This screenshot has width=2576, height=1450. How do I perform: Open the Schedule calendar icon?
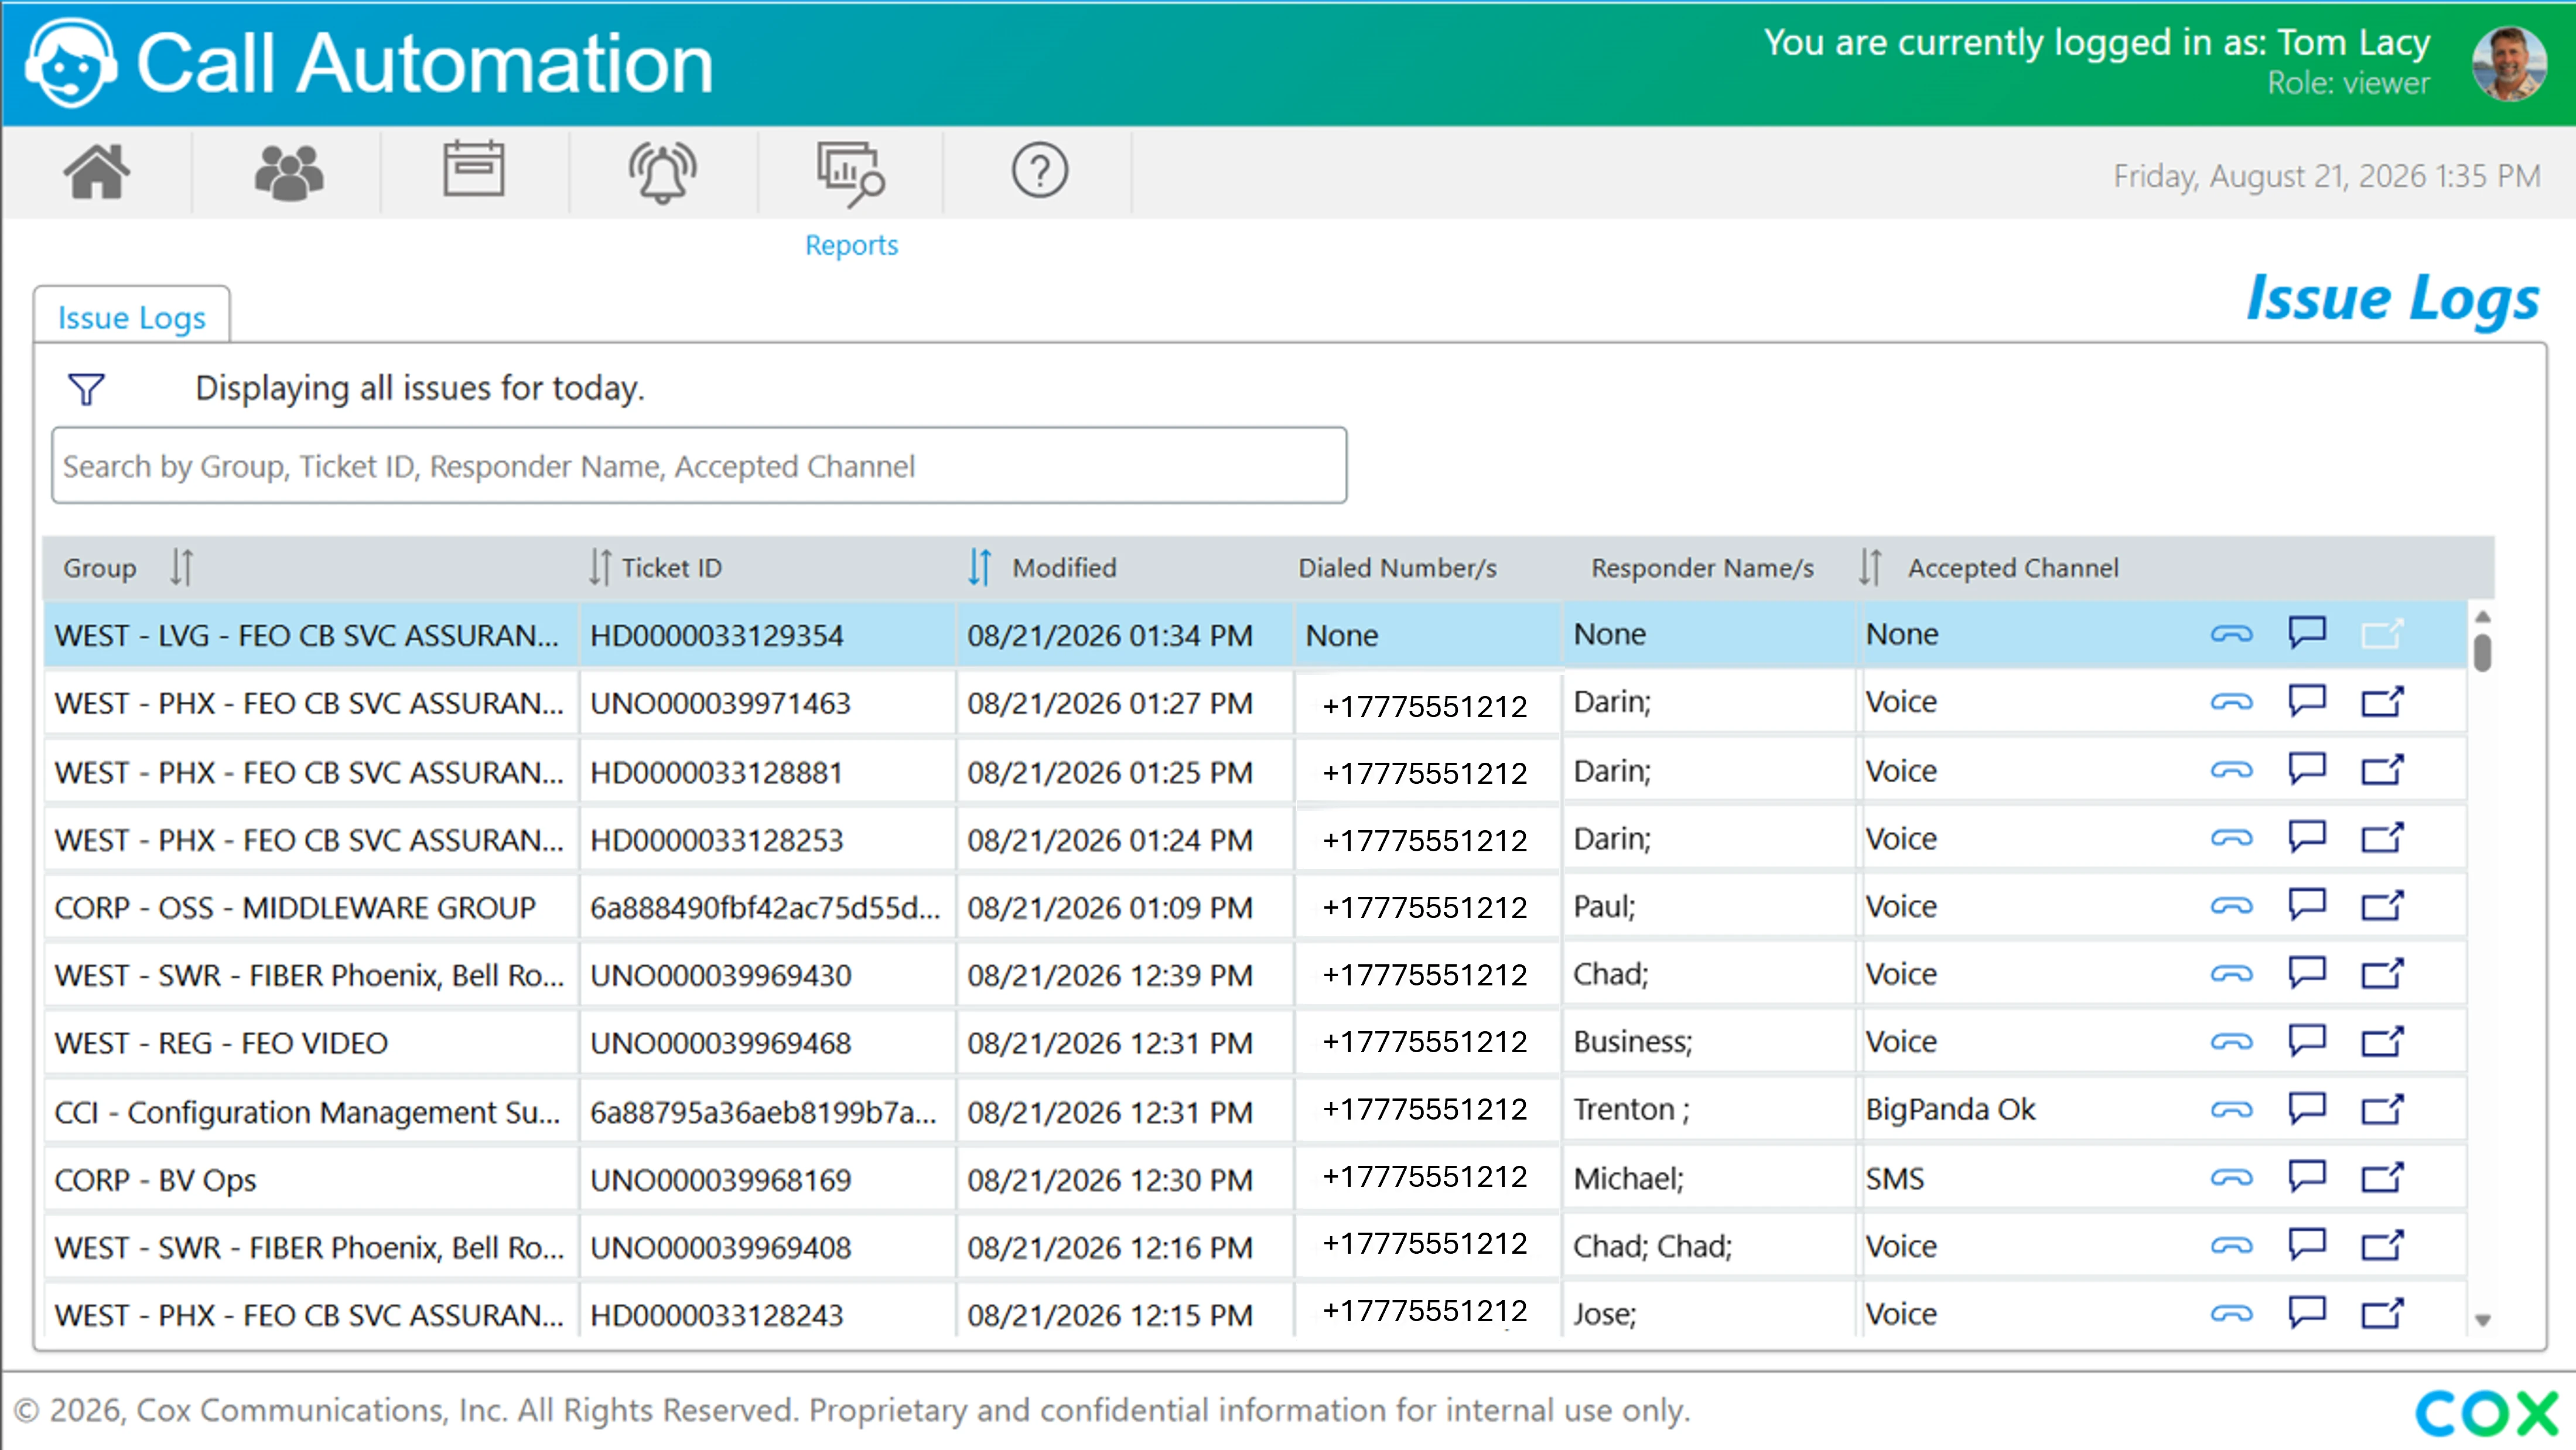[x=473, y=169]
